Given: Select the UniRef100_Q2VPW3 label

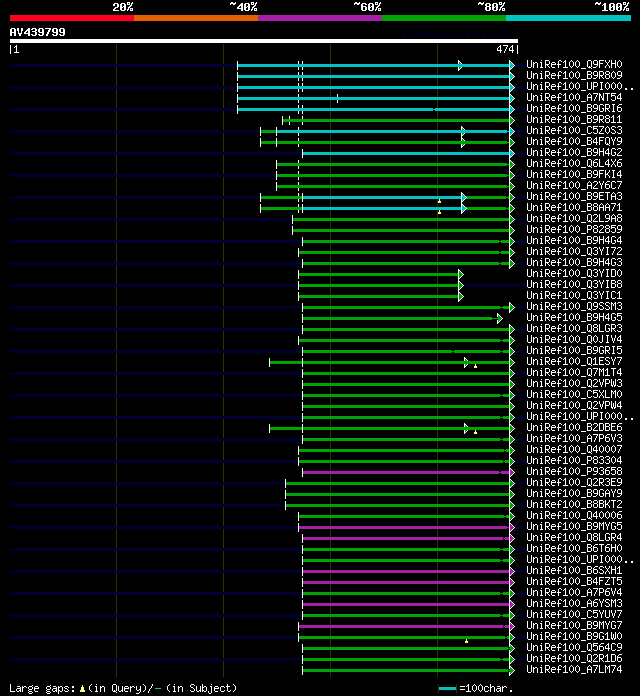Looking at the screenshot, I should [574, 384].
